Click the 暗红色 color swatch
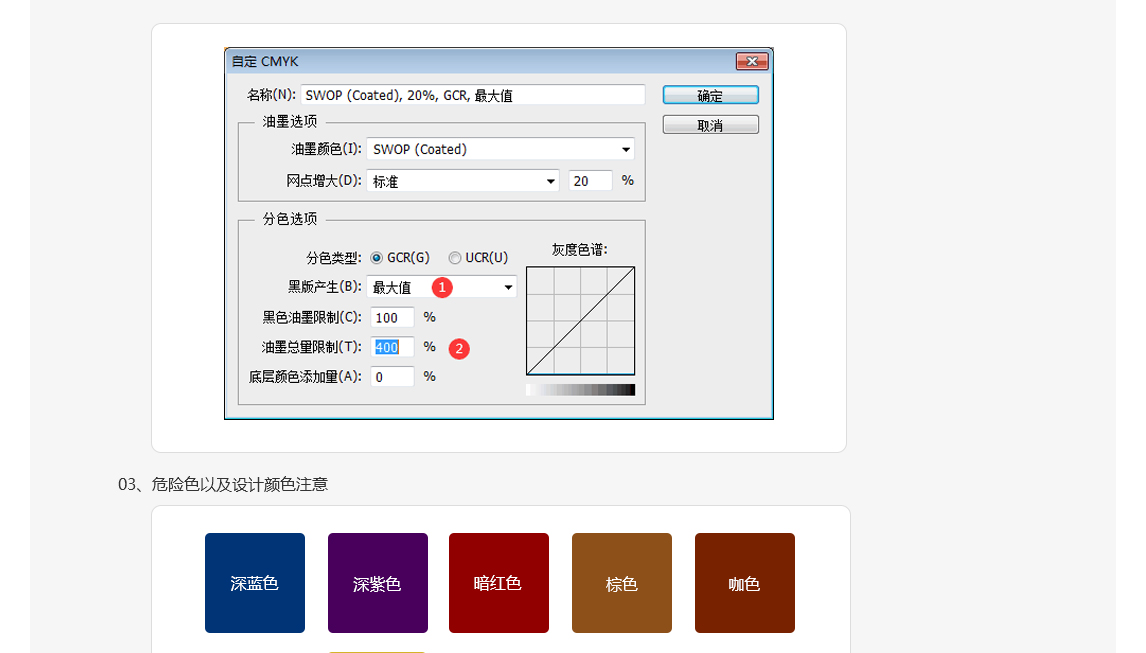Screen dimensions: 1146x653 498,583
